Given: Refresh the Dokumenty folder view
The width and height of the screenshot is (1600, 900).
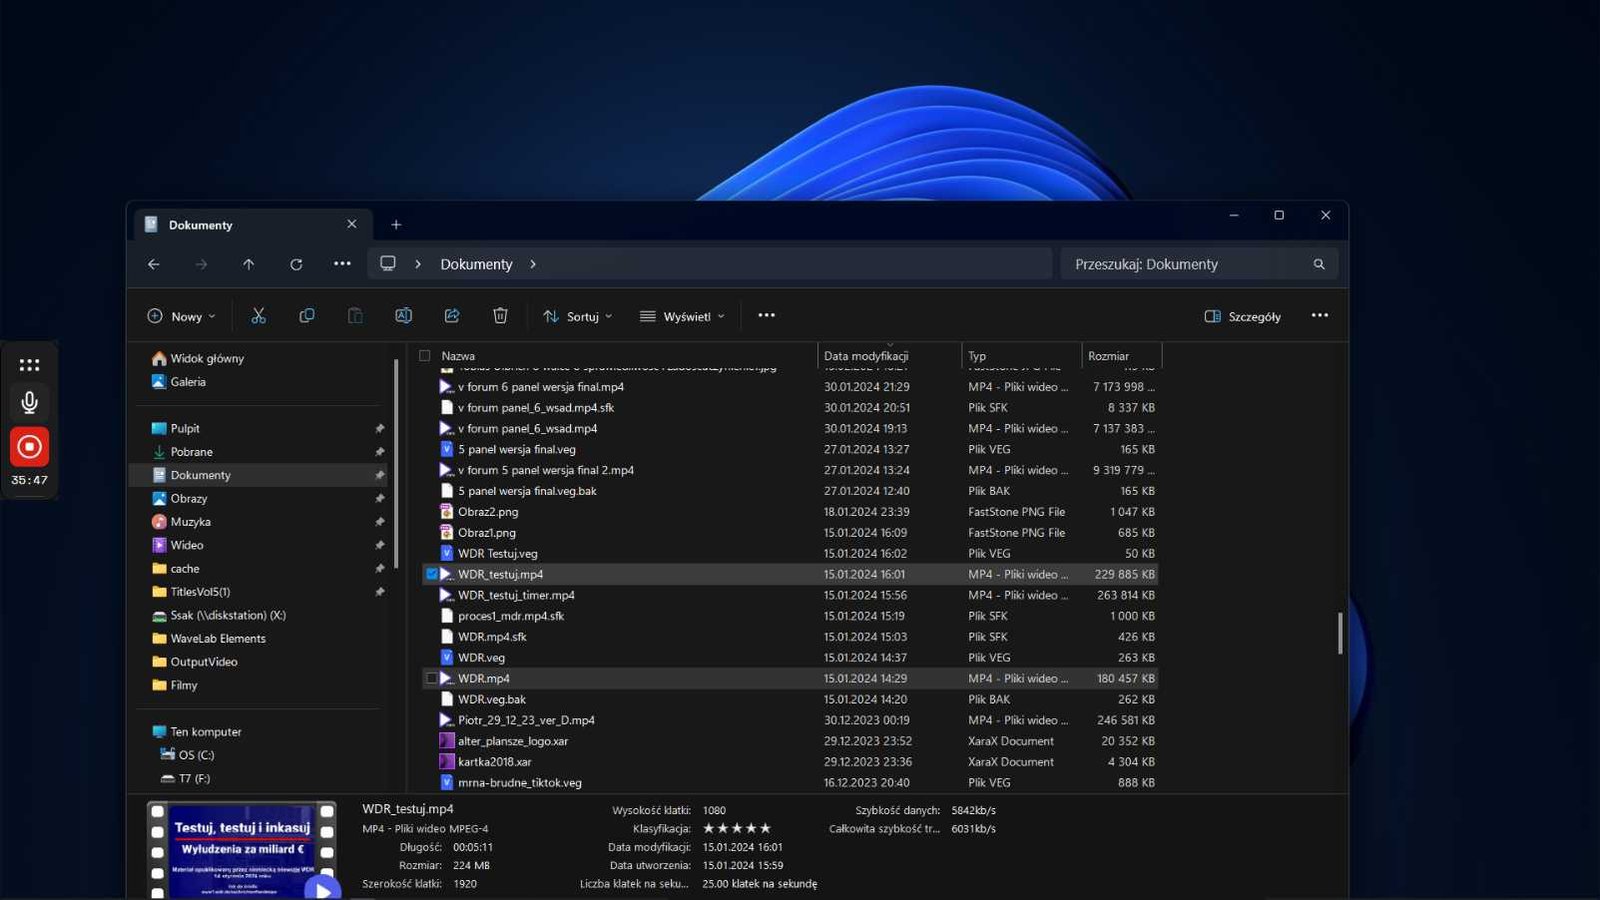Looking at the screenshot, I should [x=296, y=264].
